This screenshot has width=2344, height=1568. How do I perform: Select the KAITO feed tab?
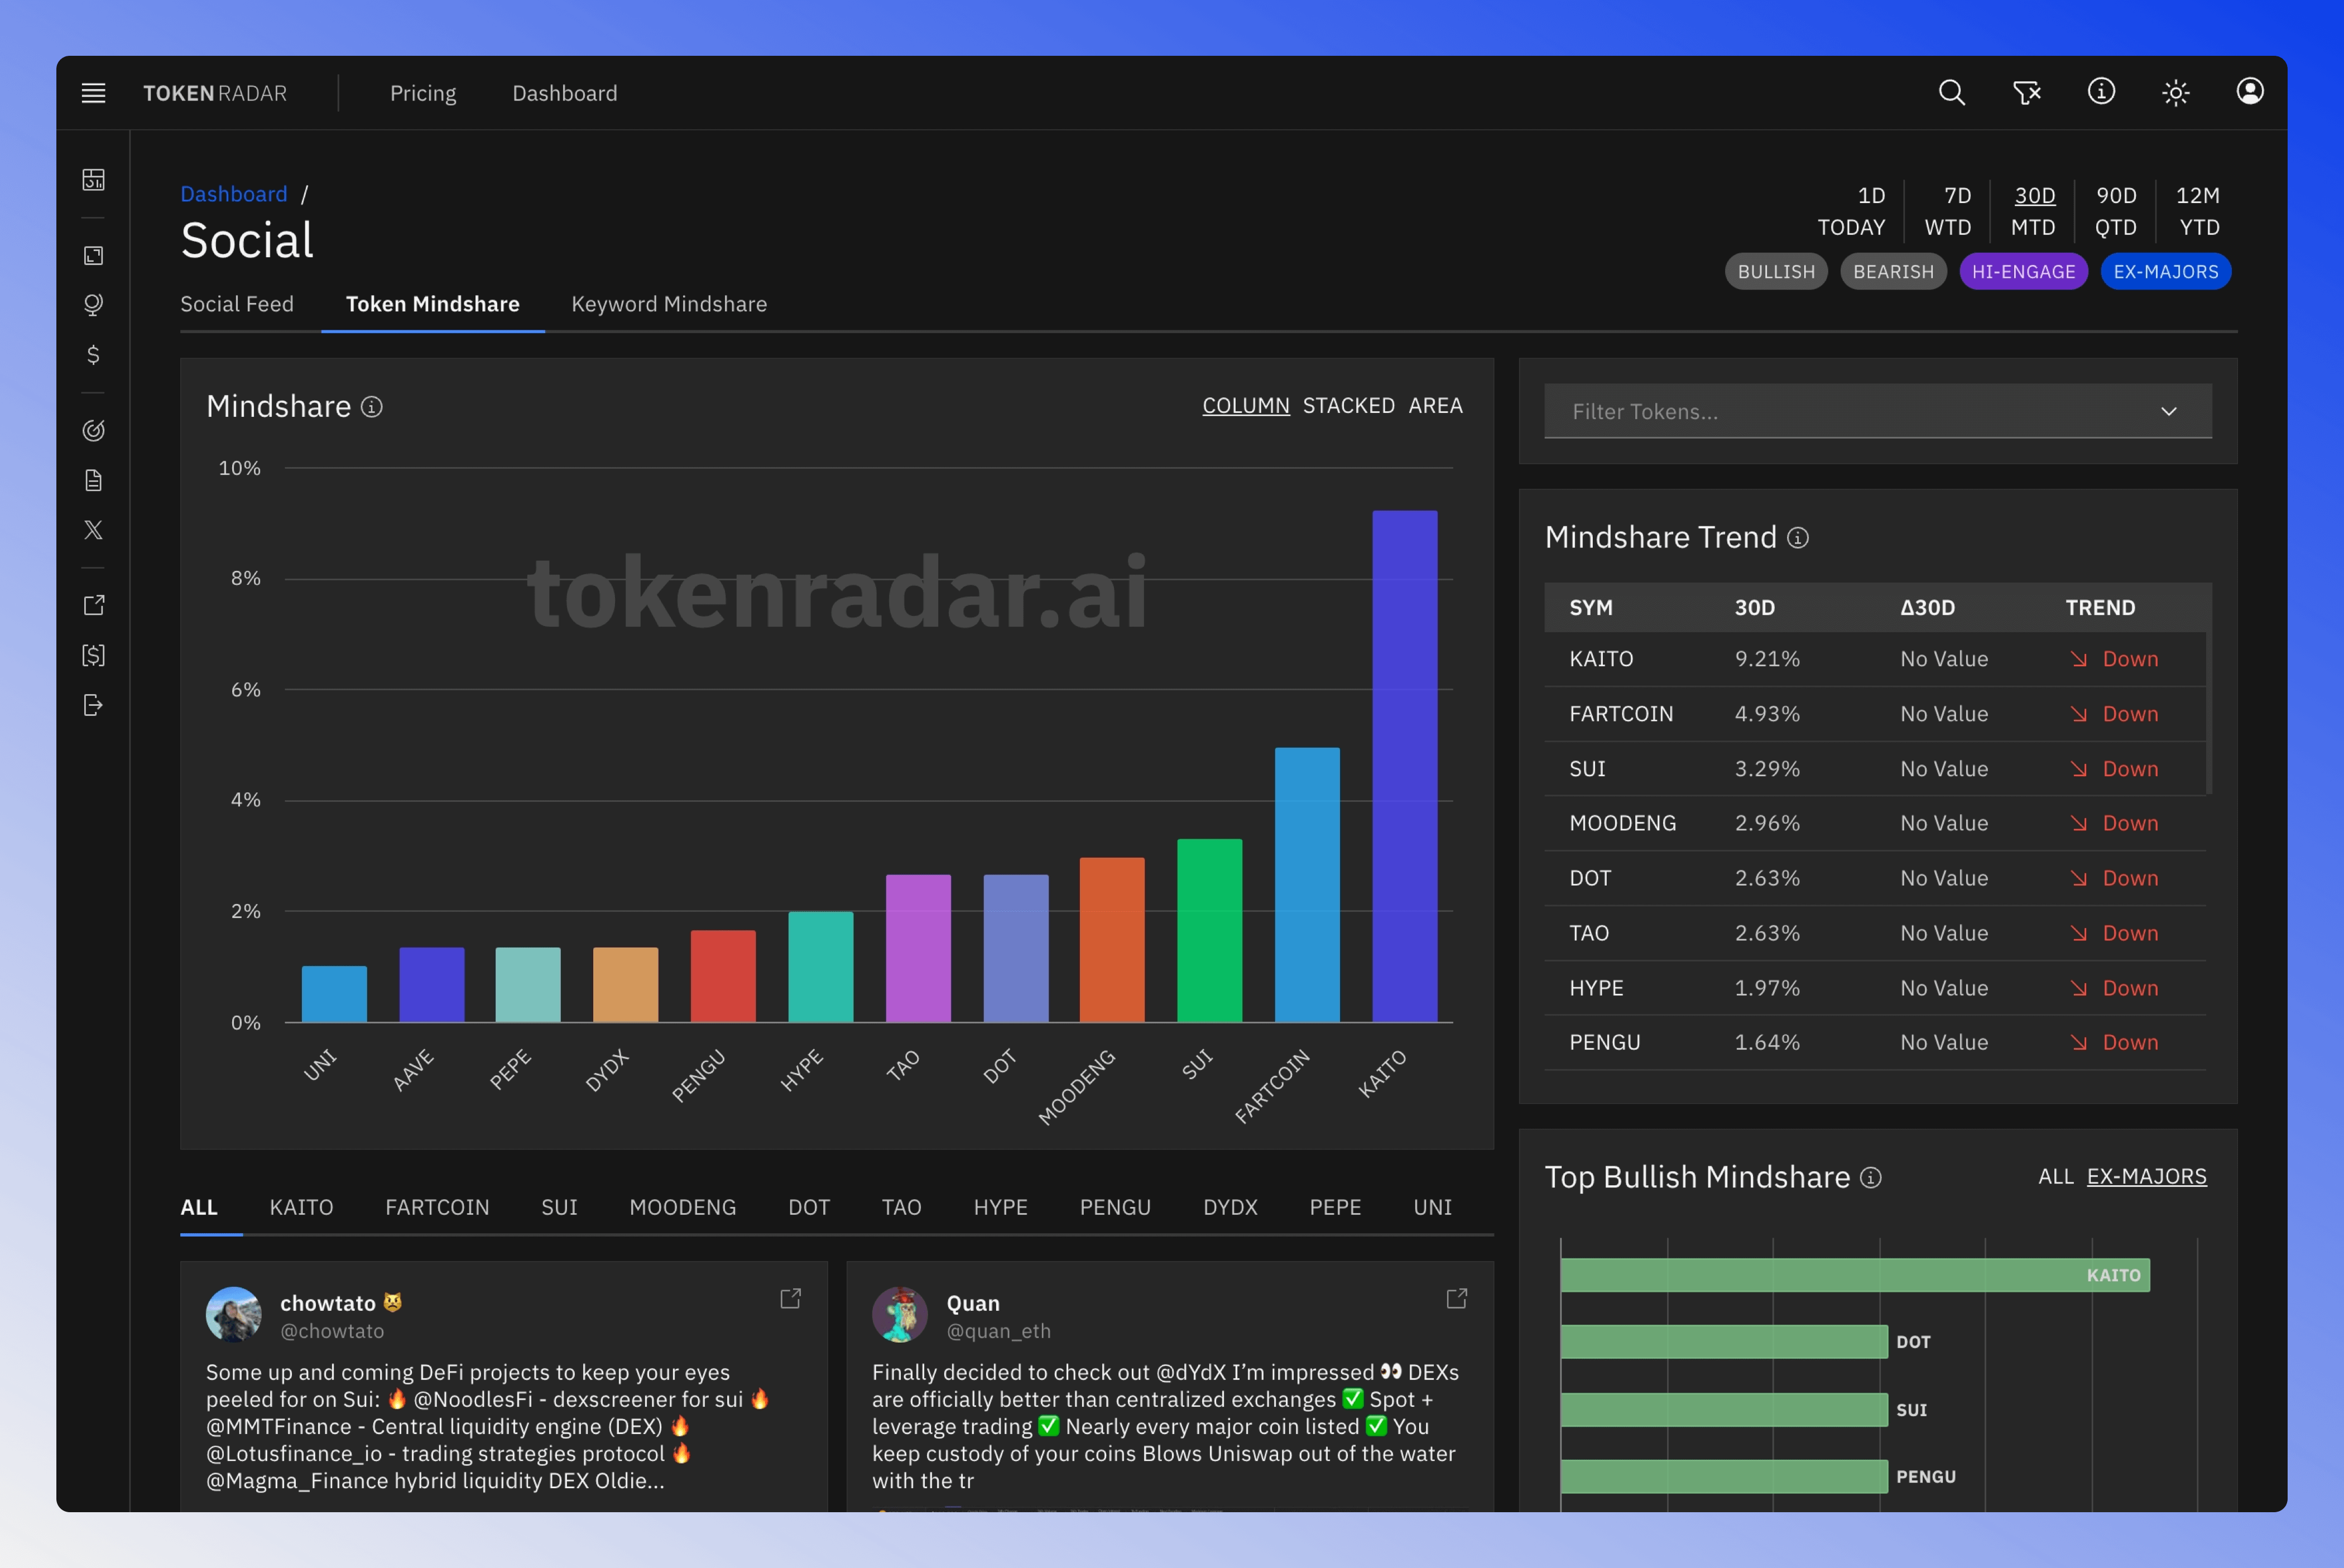pyautogui.click(x=301, y=1207)
